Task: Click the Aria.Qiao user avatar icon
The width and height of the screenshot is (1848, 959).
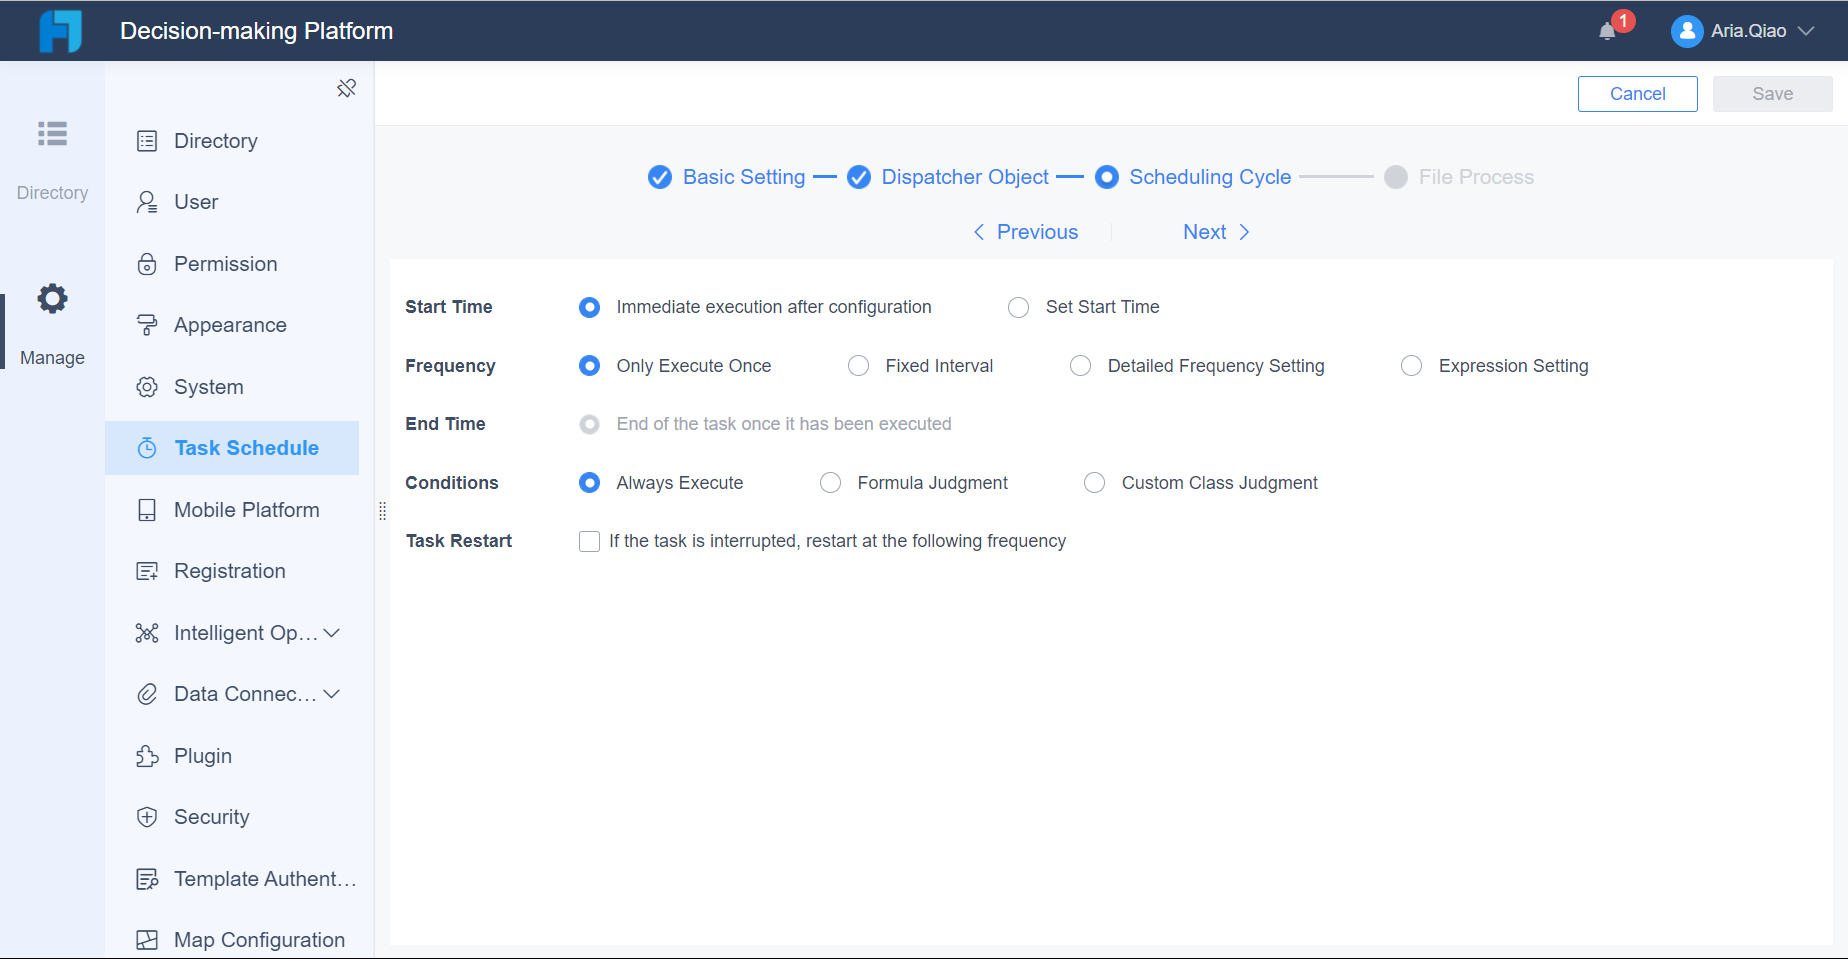Action: coord(1687,31)
